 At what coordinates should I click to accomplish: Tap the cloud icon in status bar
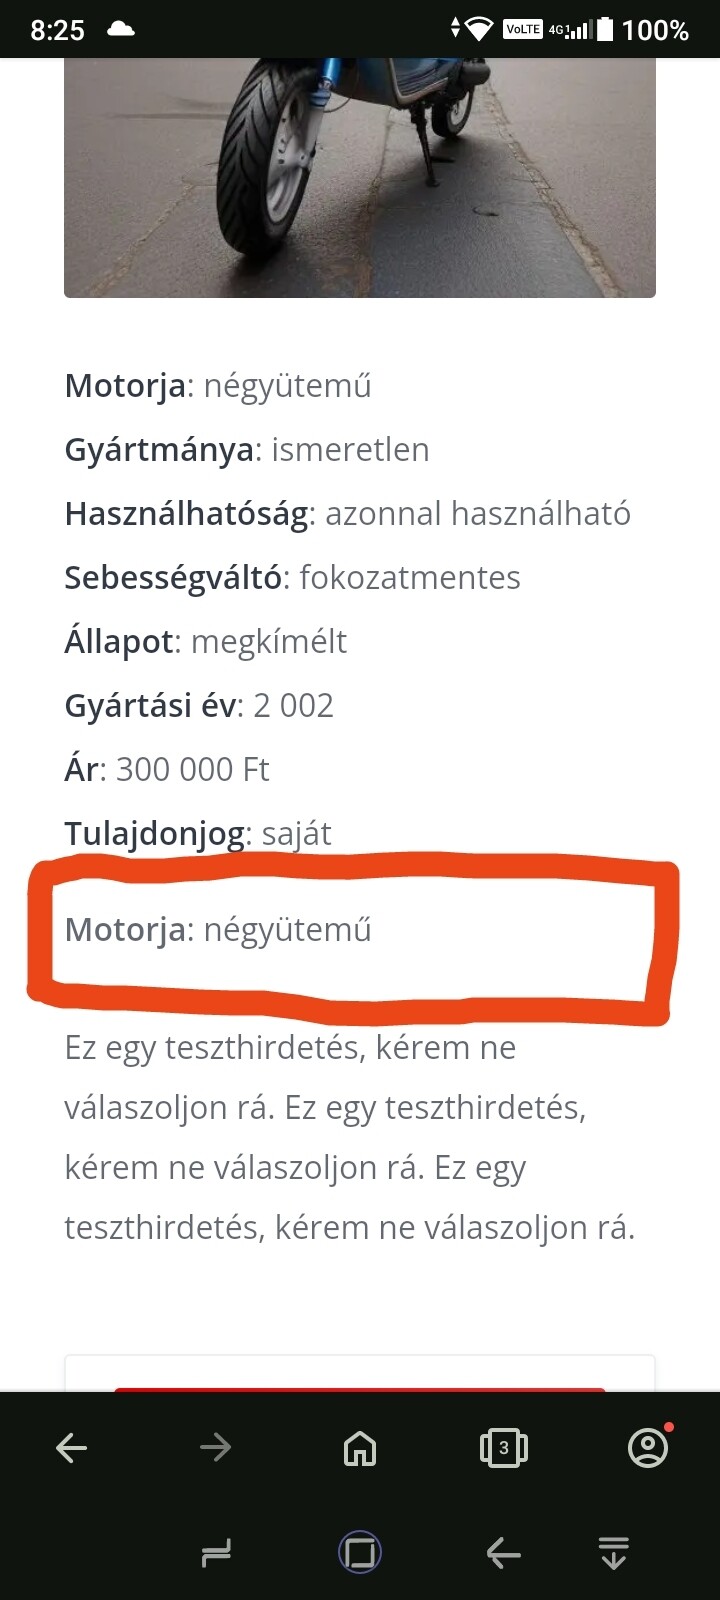[x=121, y=30]
